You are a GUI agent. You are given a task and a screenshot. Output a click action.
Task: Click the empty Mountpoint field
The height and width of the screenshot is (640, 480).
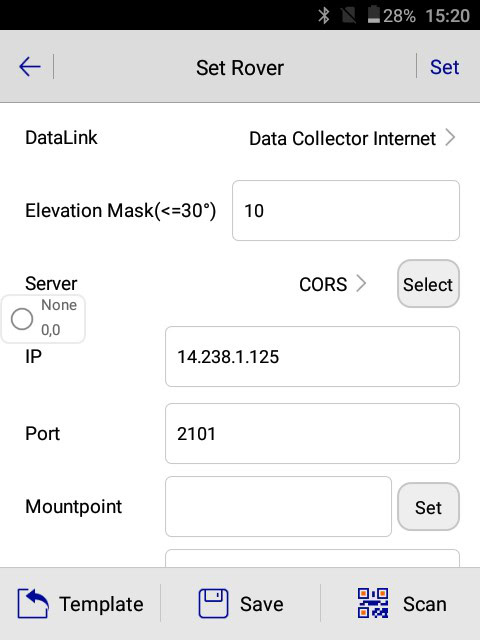pos(278,507)
